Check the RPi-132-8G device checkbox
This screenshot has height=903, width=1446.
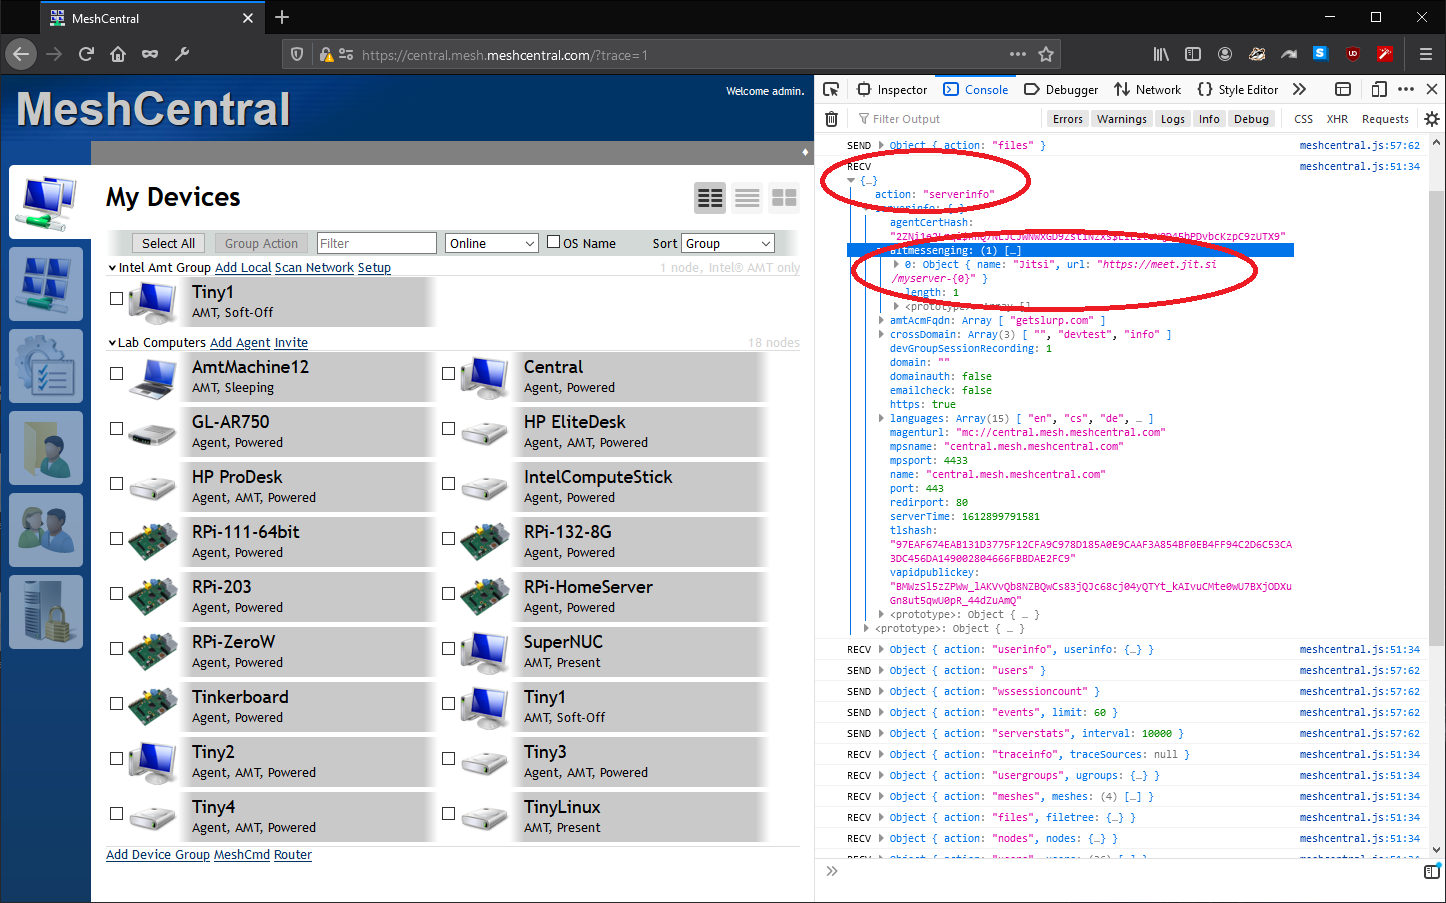click(448, 538)
